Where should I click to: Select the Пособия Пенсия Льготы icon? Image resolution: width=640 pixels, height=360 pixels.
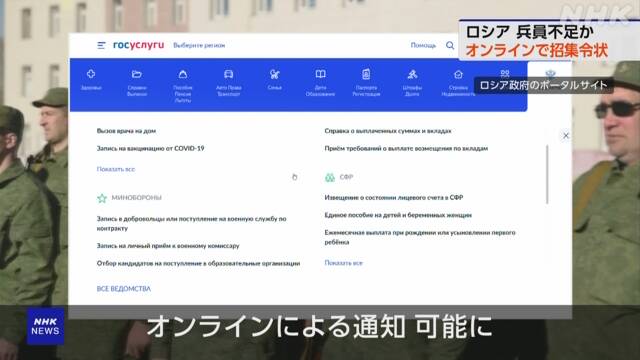183,74
